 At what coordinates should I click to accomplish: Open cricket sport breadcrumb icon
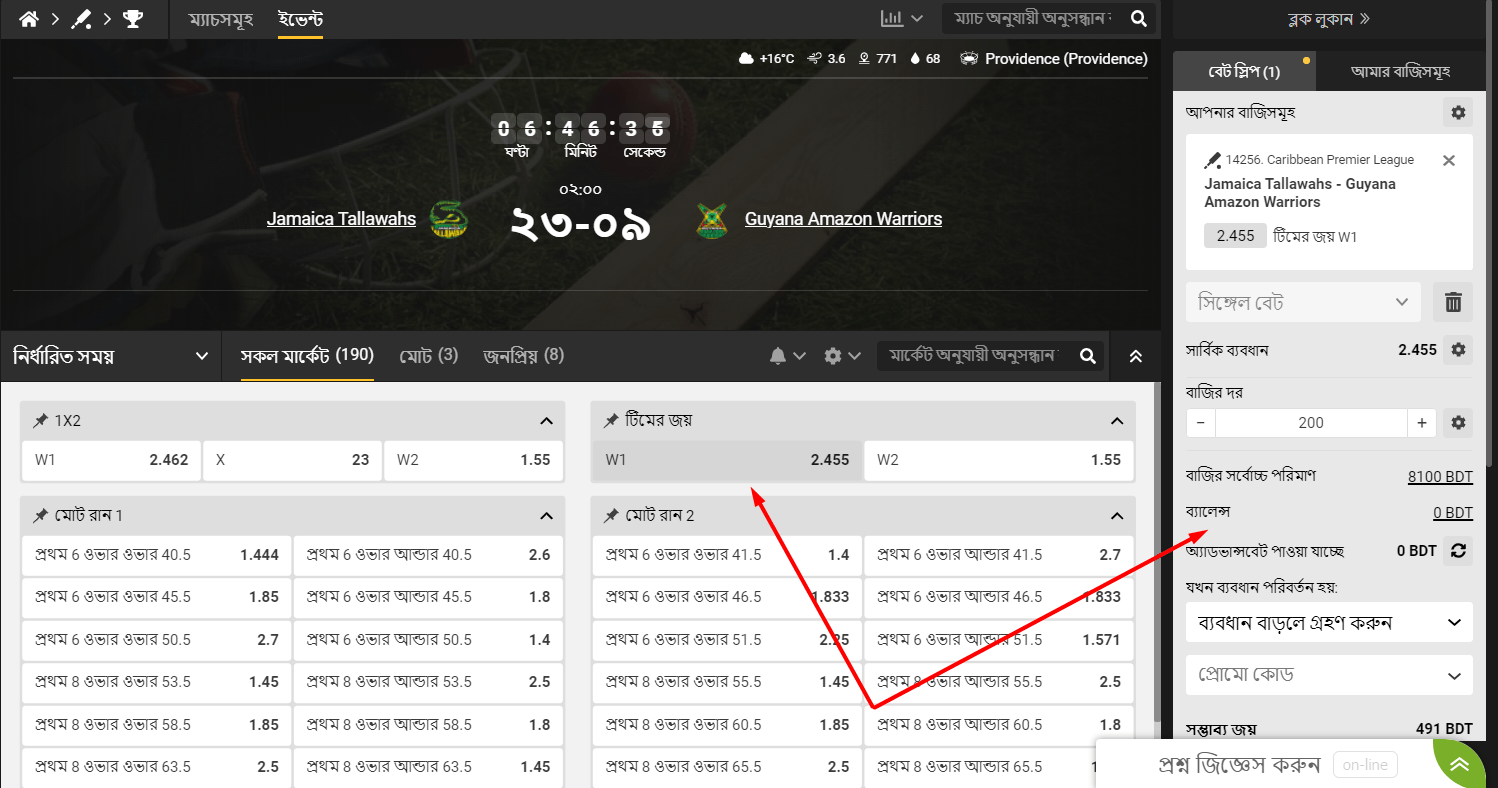point(81,19)
